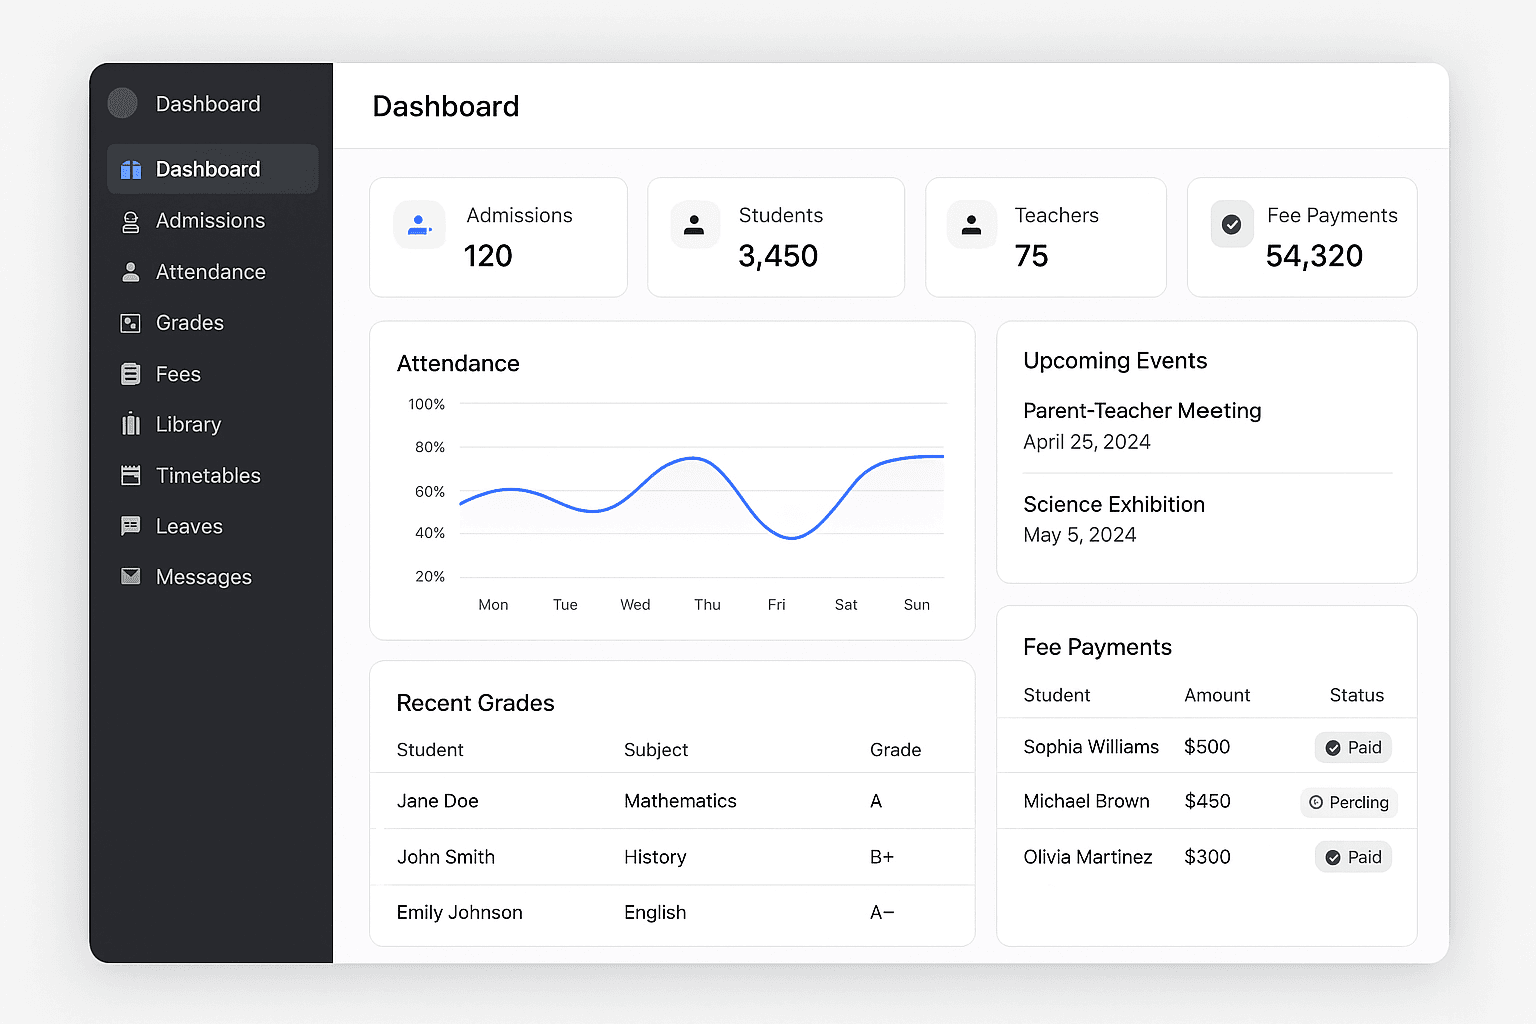Click the Grades picture icon
The width and height of the screenshot is (1536, 1024).
pos(131,323)
